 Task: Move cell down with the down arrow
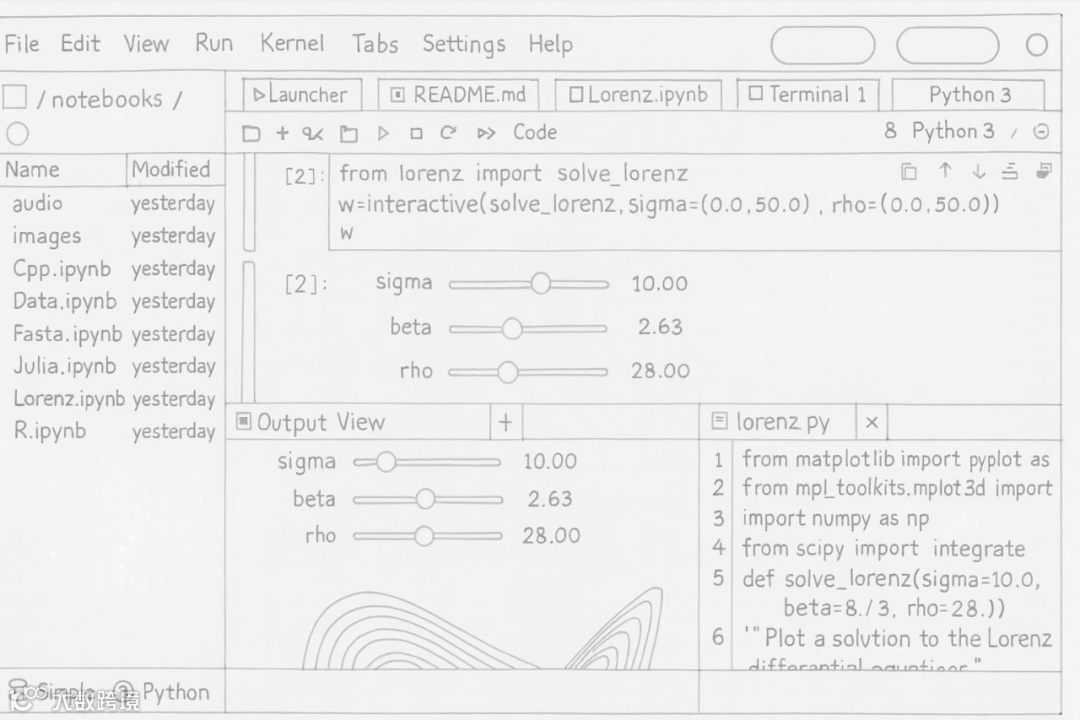[979, 172]
